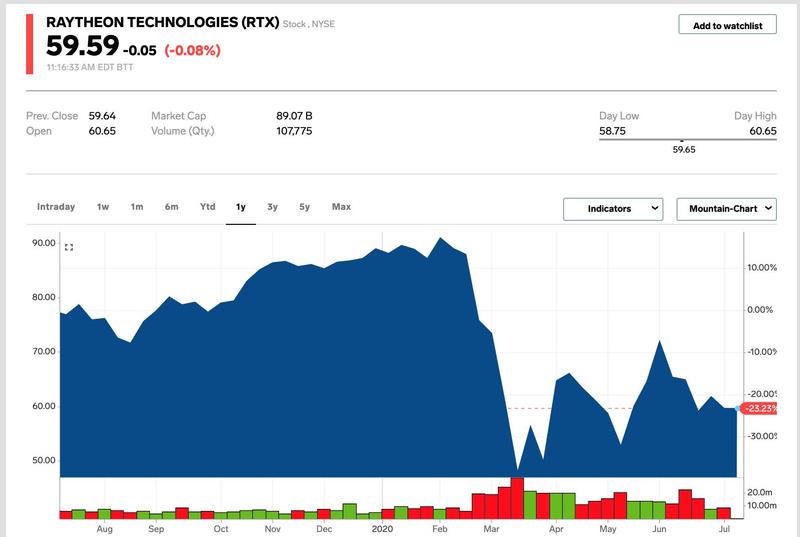Click the 2020 date axis label
The width and height of the screenshot is (800, 537).
pos(383,529)
